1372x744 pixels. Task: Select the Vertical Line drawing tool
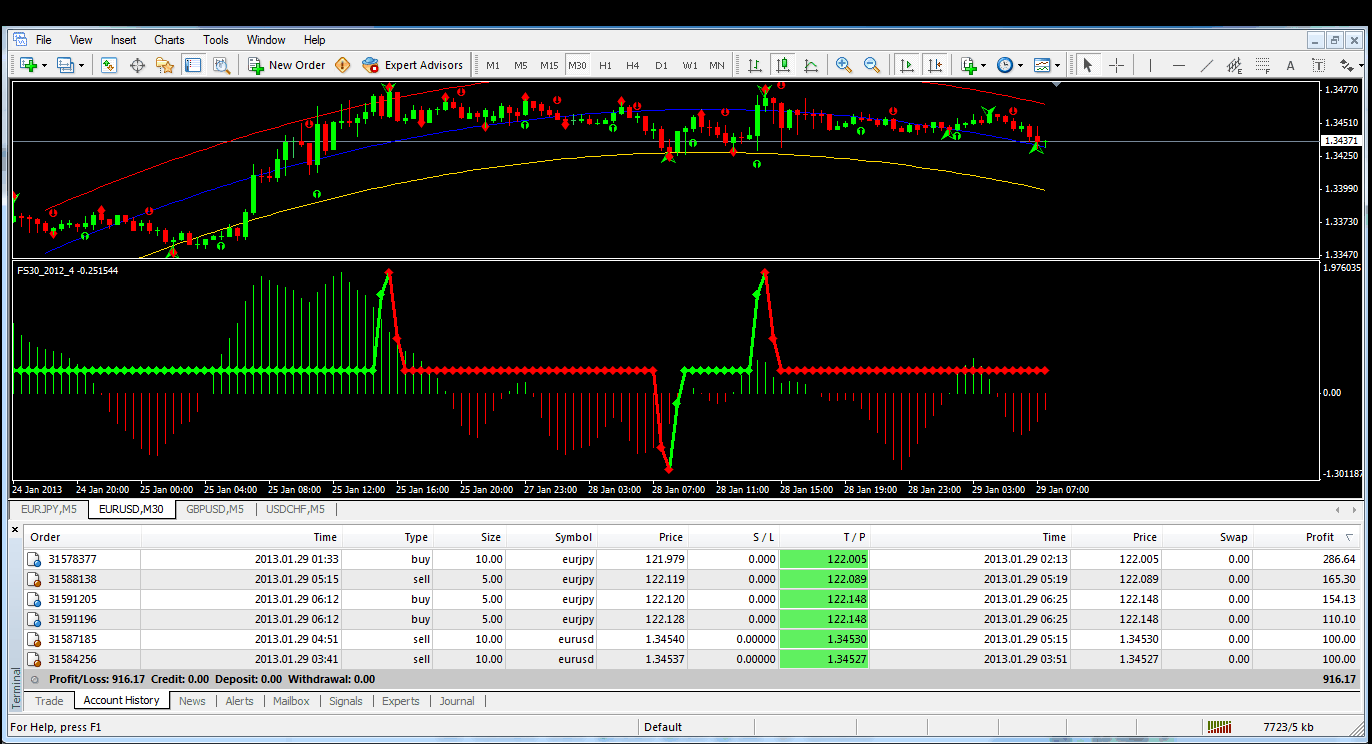tap(1150, 65)
